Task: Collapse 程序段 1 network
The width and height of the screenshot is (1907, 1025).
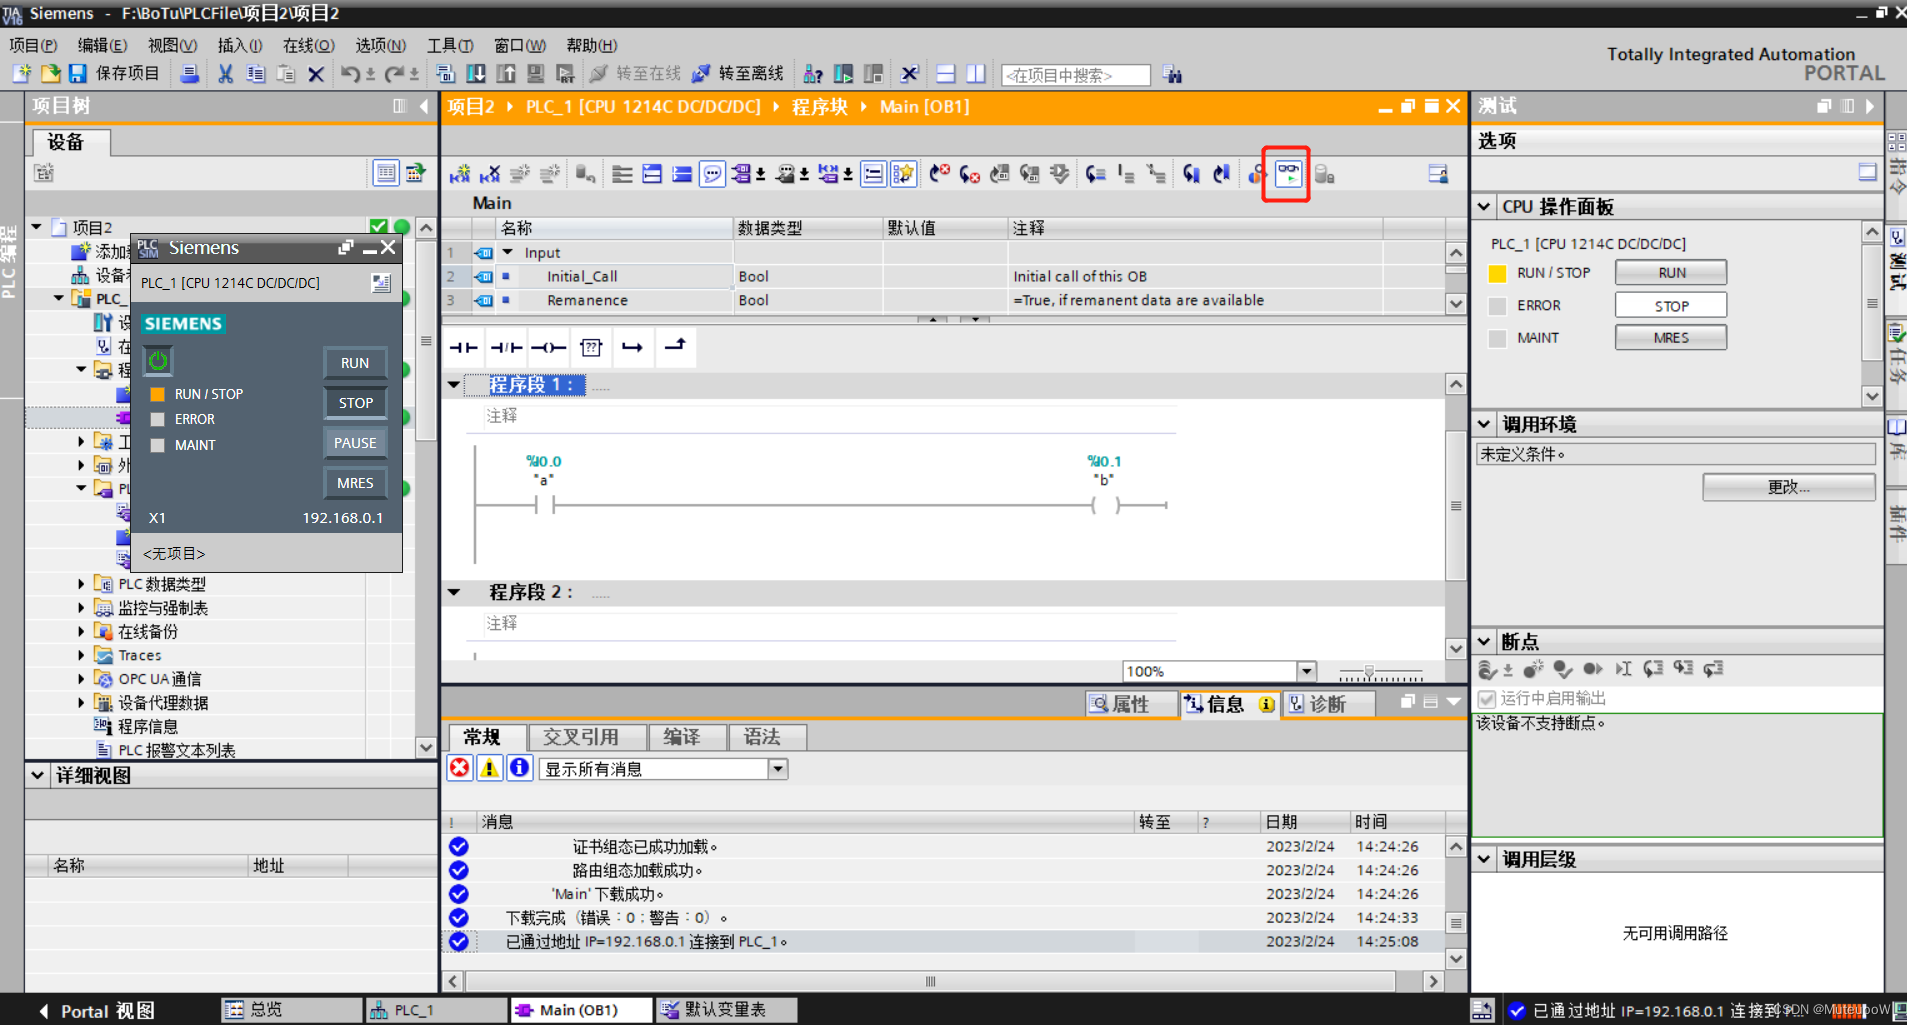Action: coord(454,385)
